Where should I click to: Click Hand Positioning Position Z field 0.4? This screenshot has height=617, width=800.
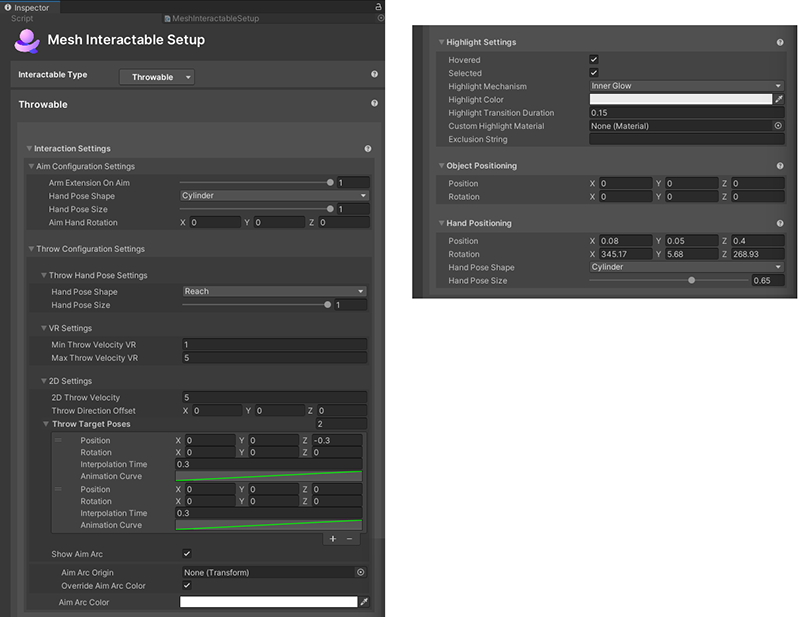(758, 241)
